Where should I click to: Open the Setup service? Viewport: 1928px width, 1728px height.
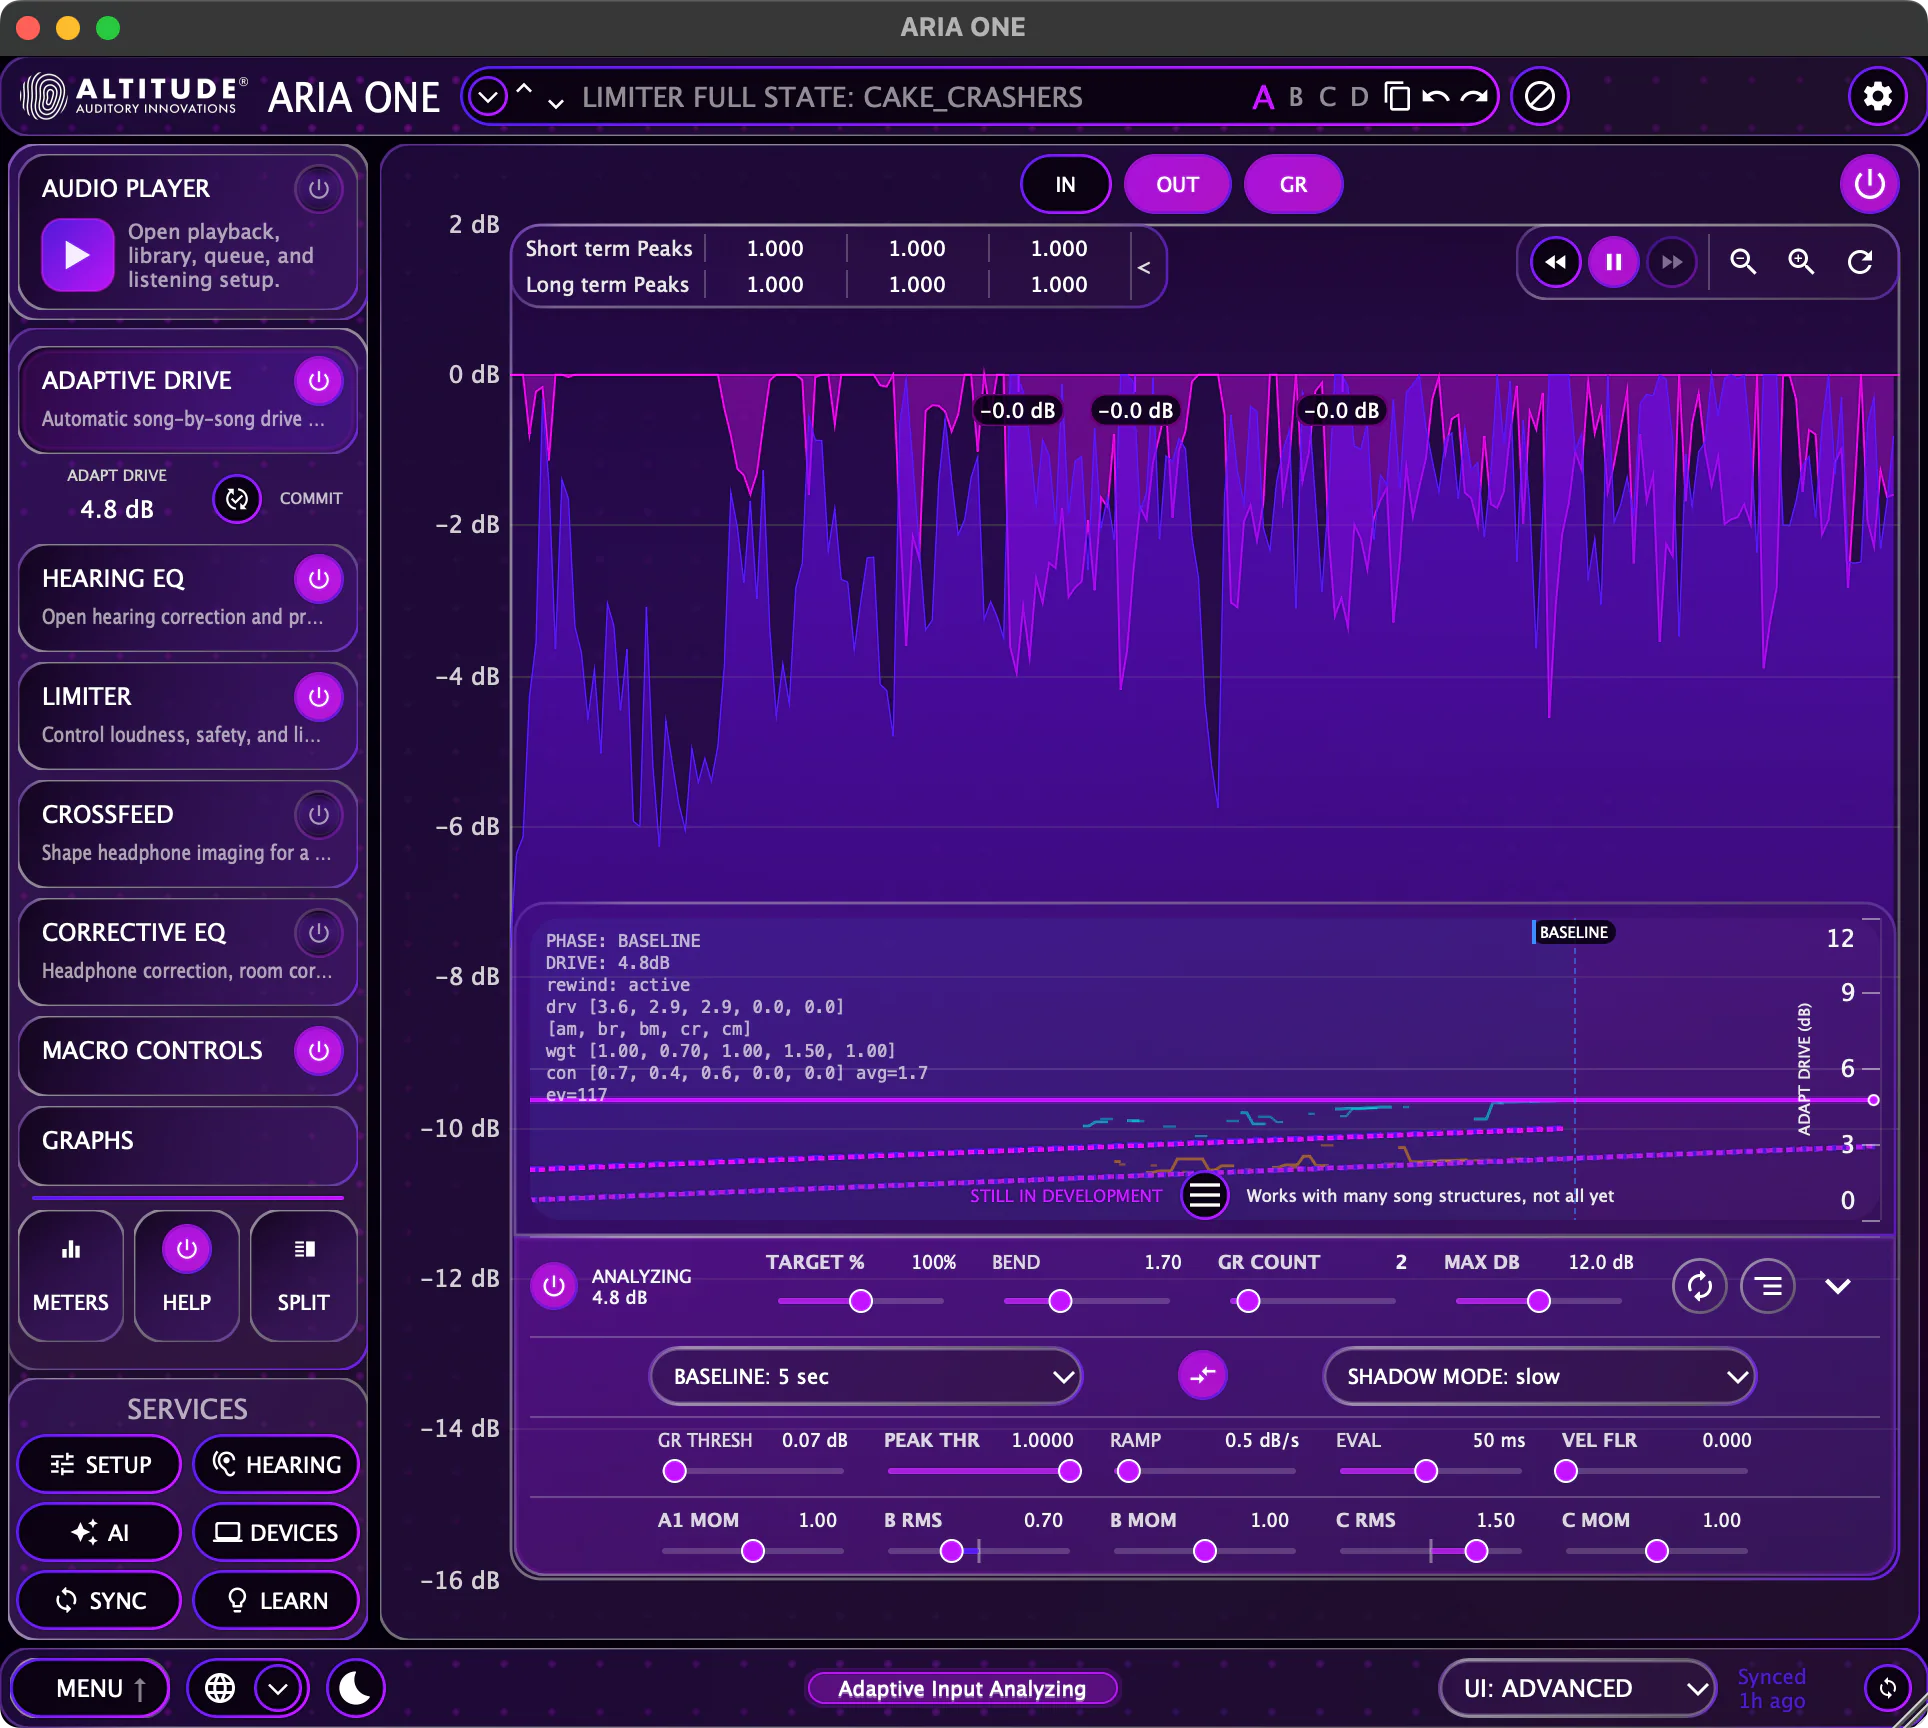[100, 1465]
